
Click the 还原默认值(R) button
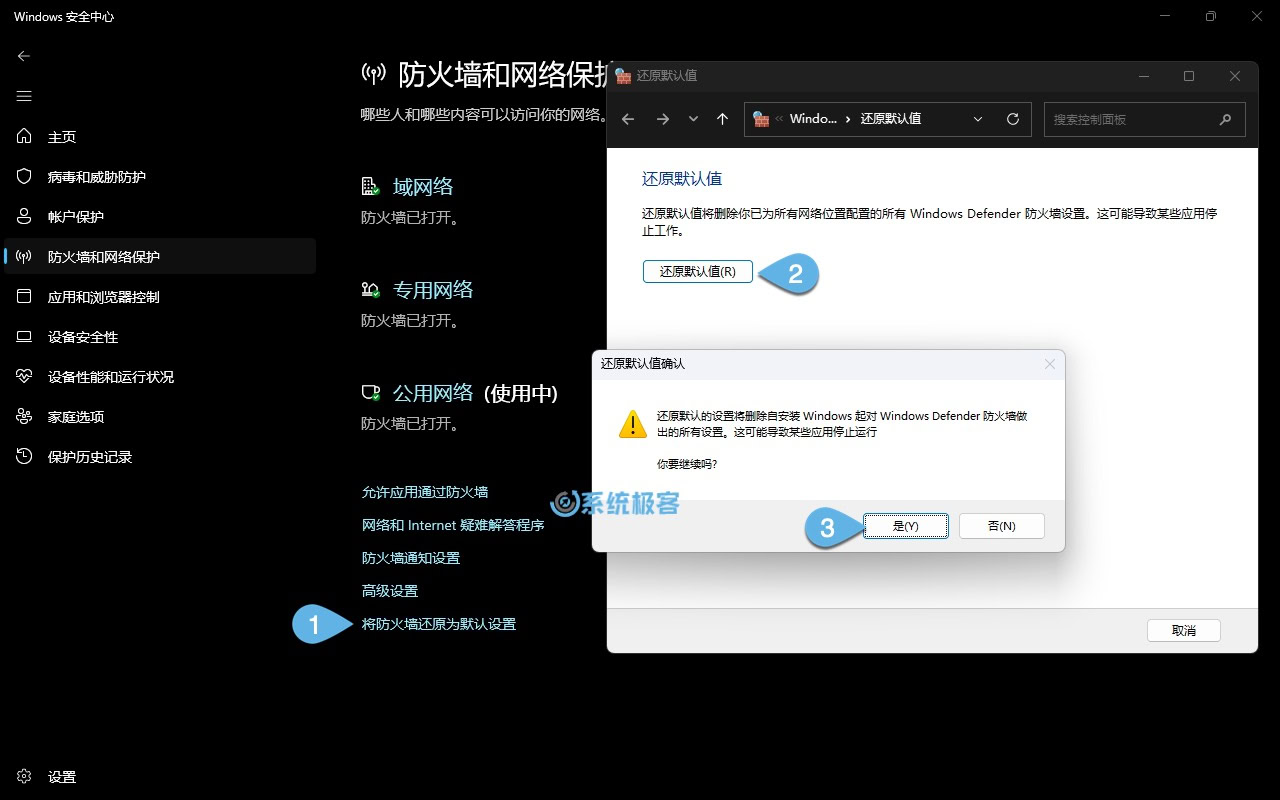[697, 271]
